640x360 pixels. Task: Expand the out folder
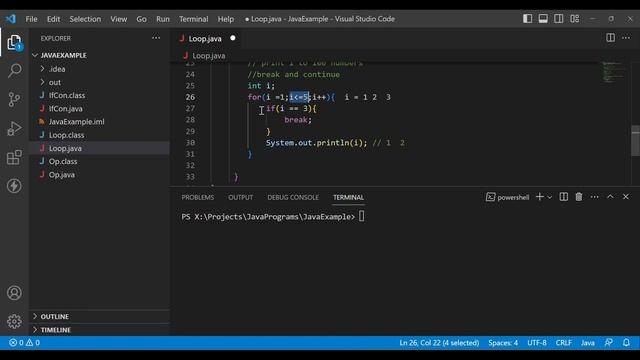(99, 82)
